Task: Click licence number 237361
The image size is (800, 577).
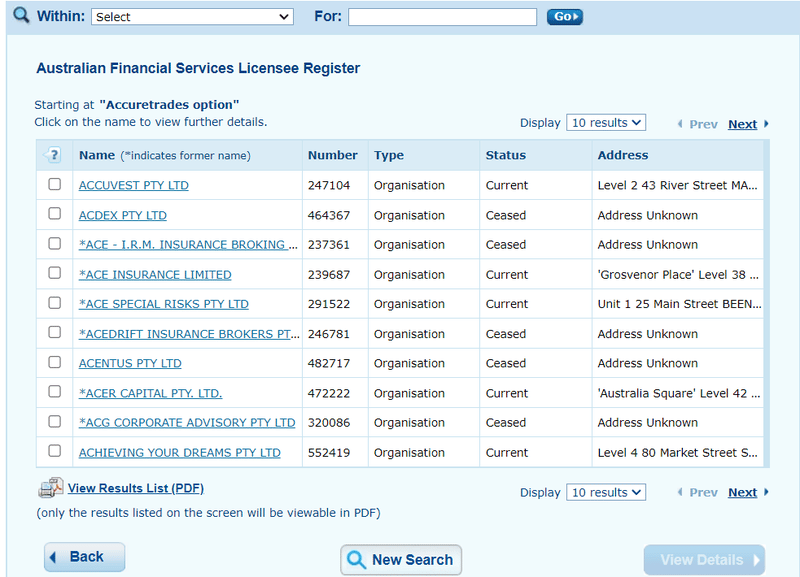Action: pyautogui.click(x=329, y=244)
